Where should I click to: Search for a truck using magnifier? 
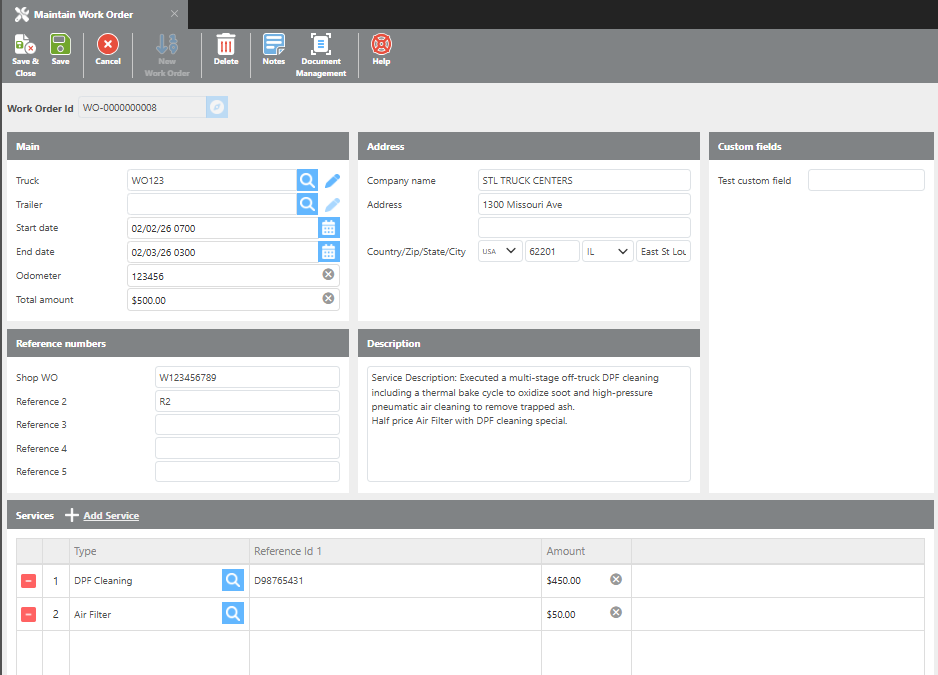click(307, 181)
